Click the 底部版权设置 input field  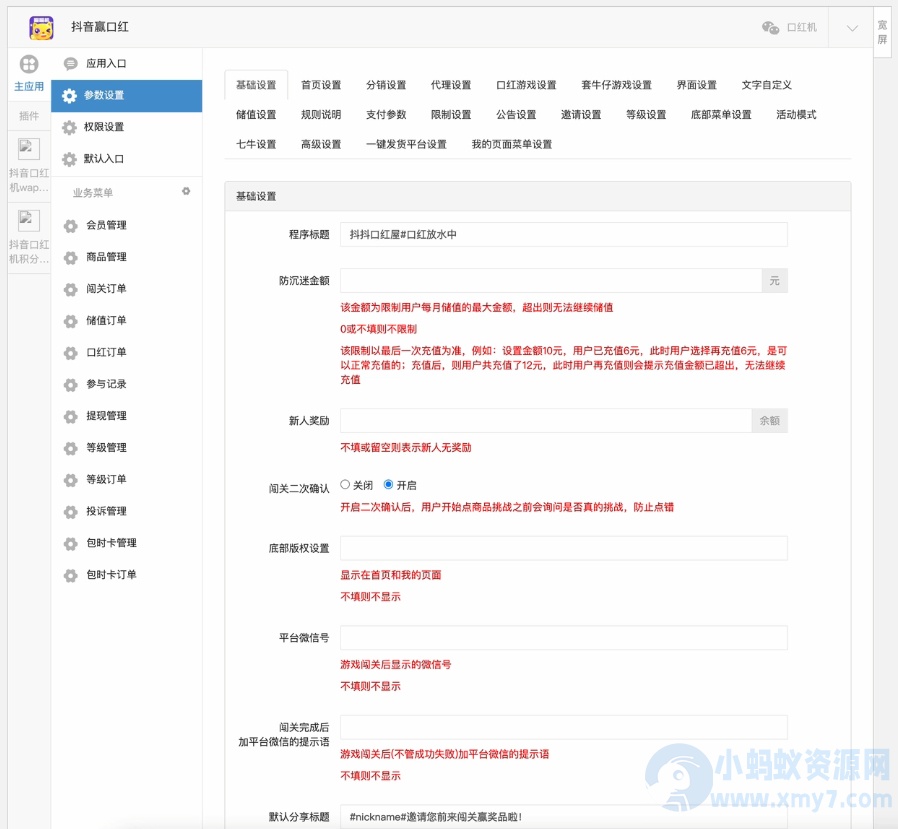[x=564, y=548]
